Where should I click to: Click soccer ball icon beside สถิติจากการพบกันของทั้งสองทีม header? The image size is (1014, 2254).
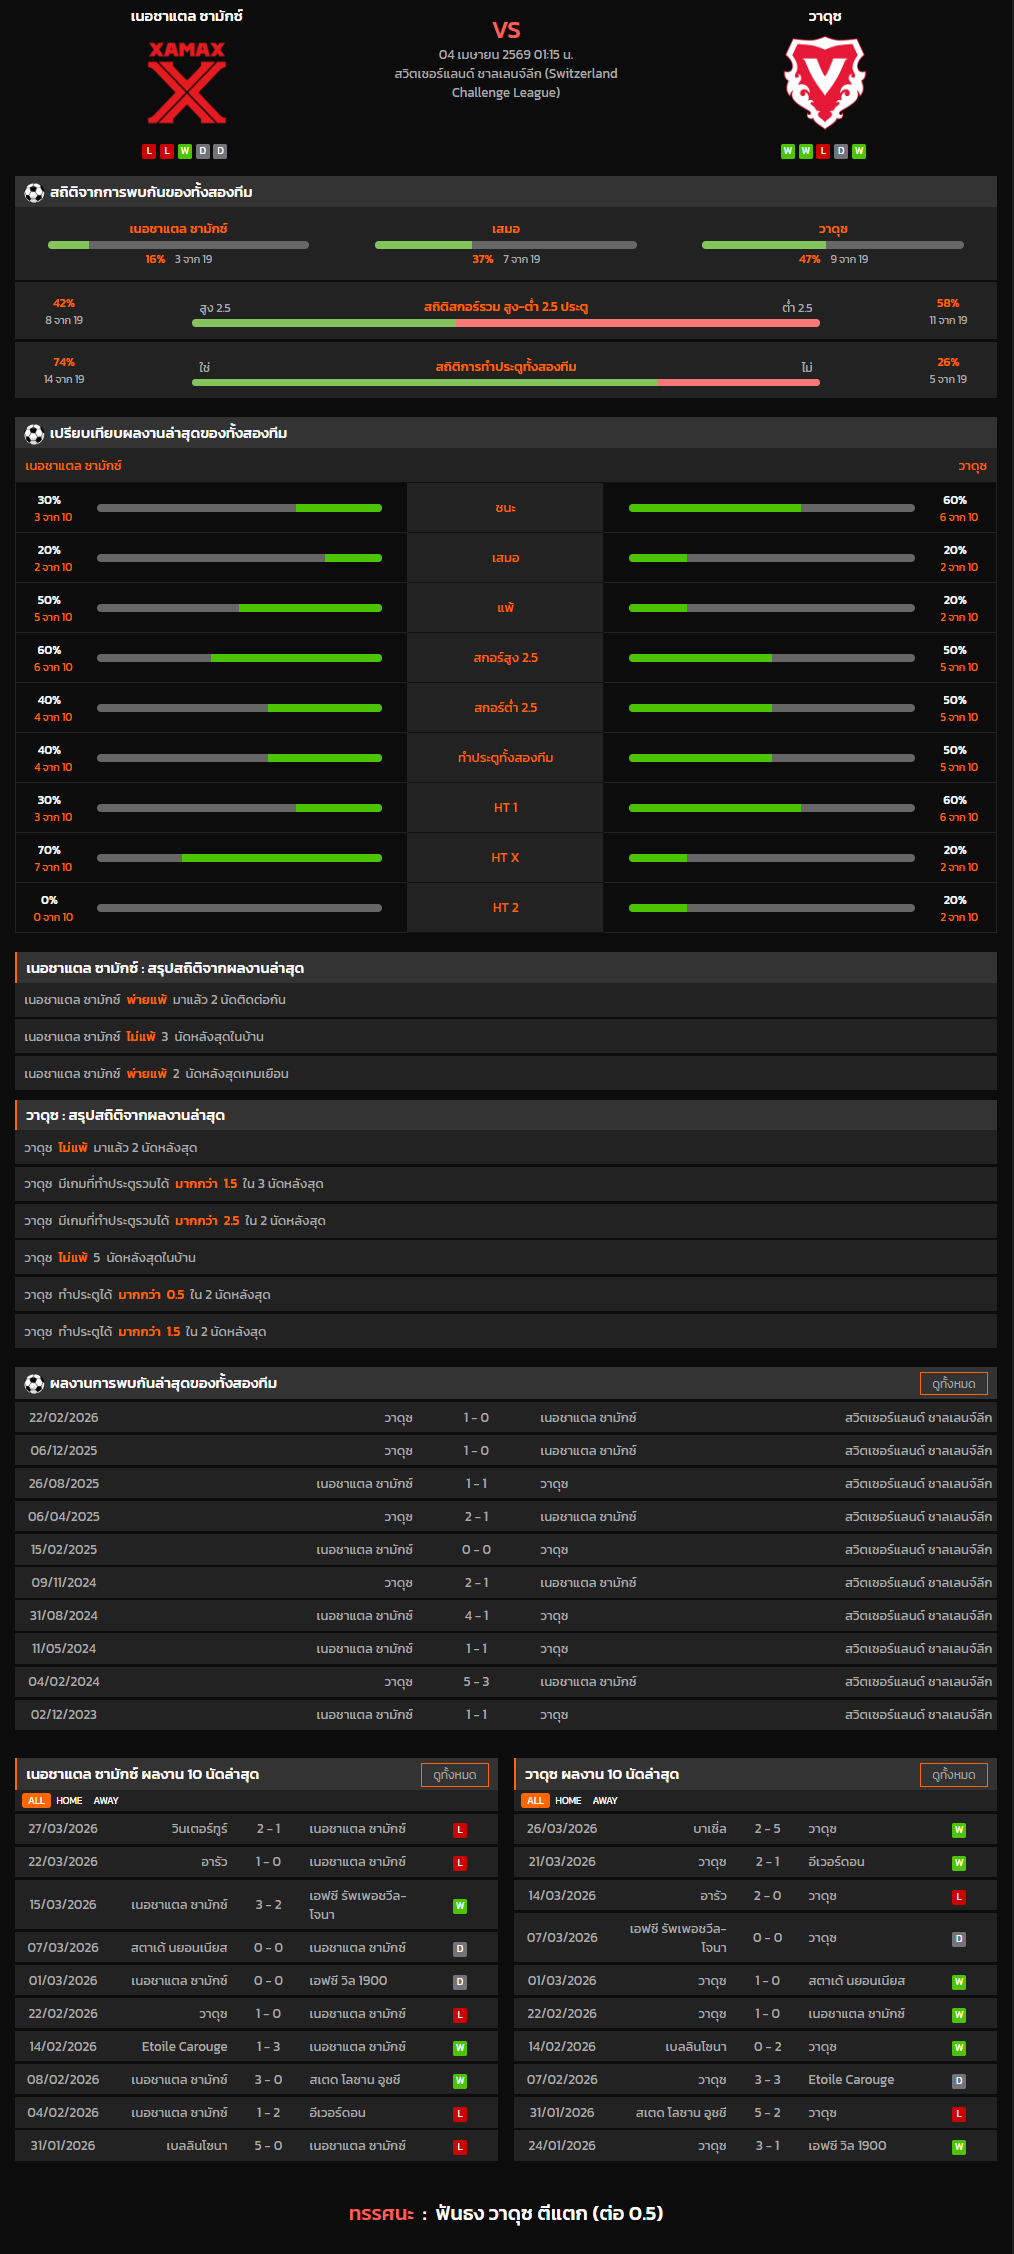coord(34,192)
